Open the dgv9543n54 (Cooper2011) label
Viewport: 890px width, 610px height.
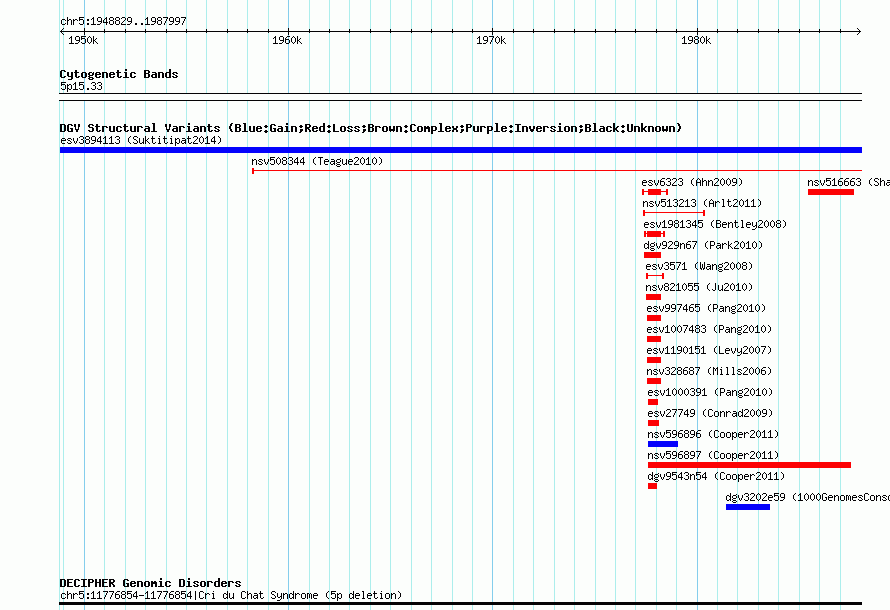pyautogui.click(x=716, y=476)
